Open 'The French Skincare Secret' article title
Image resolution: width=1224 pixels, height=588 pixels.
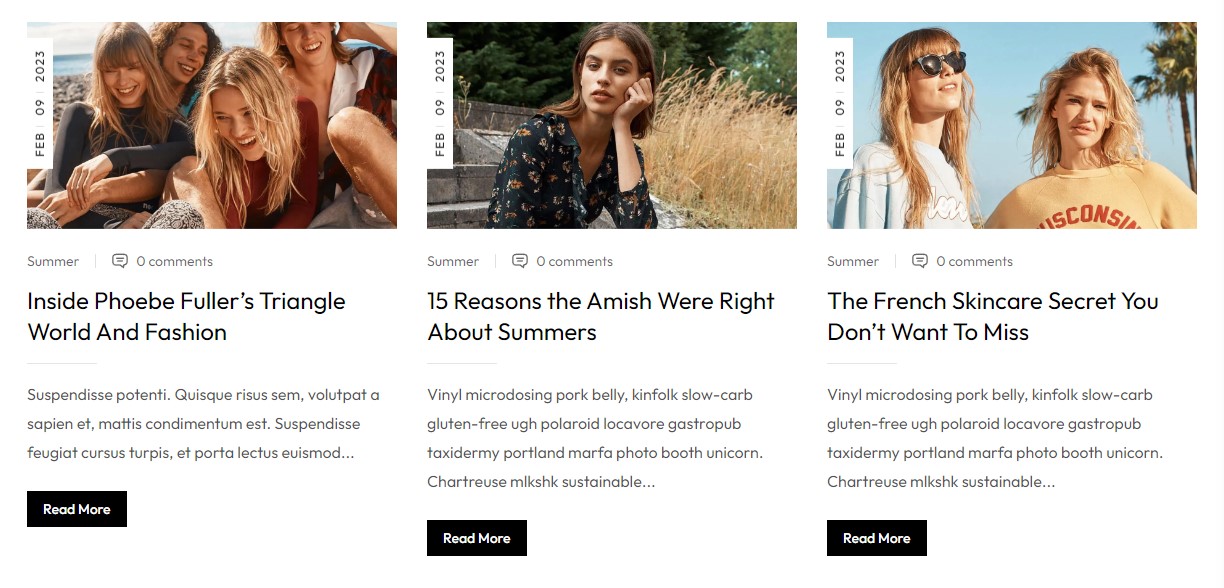point(992,316)
